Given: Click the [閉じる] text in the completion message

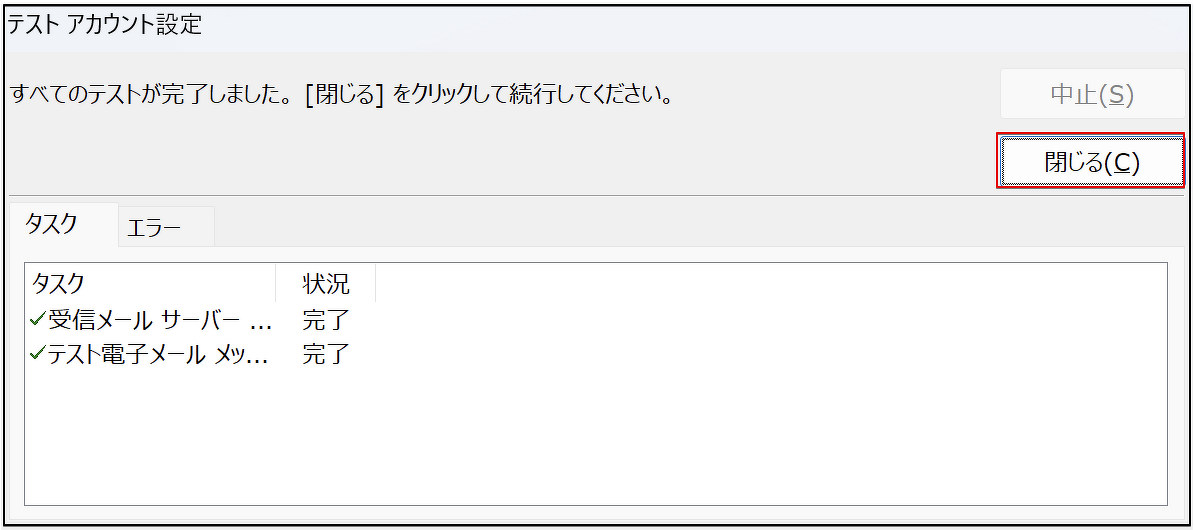Looking at the screenshot, I should pyautogui.click(x=345, y=96).
